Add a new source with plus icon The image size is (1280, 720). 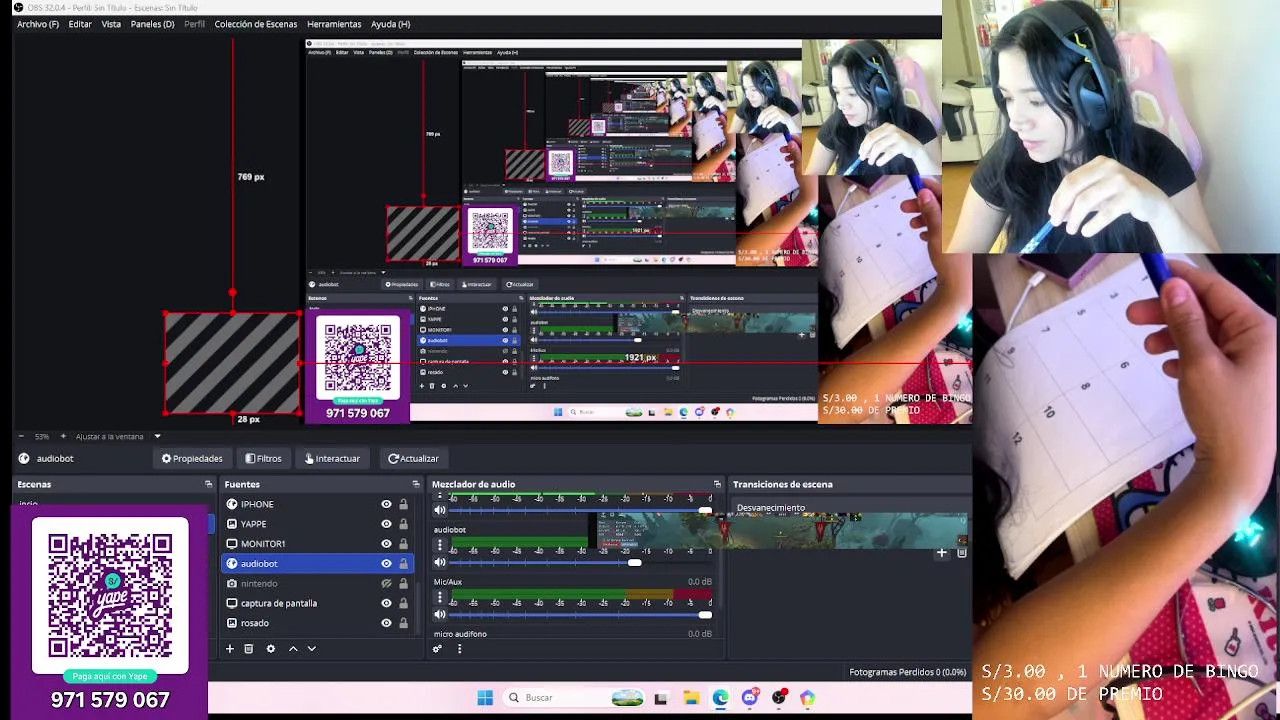tap(229, 649)
